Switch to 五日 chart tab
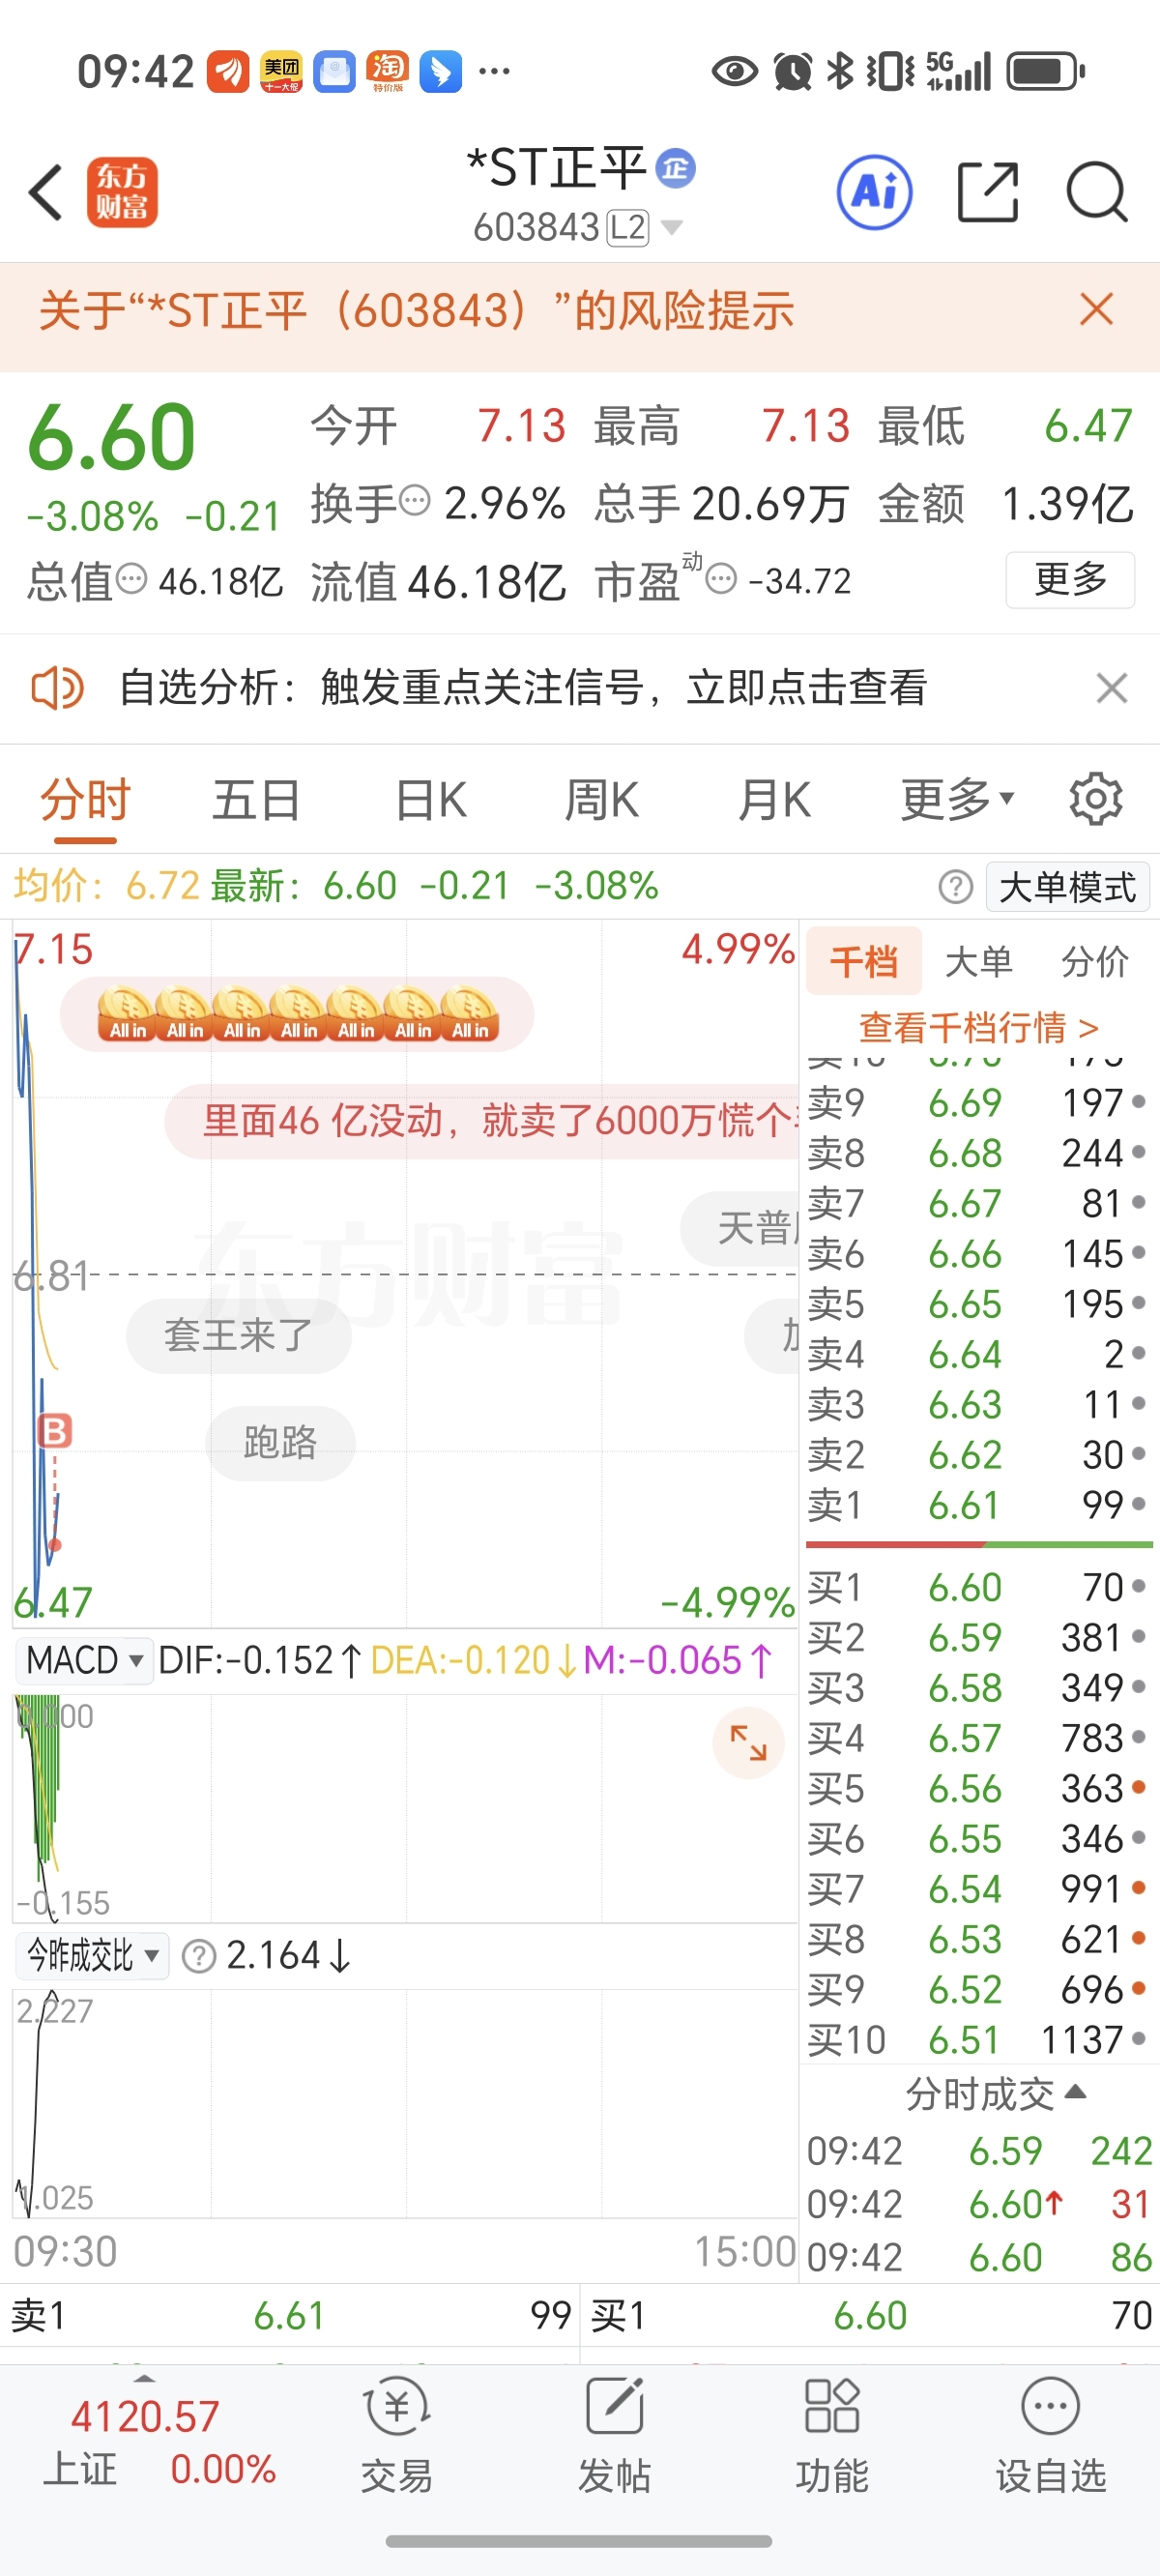Image resolution: width=1160 pixels, height=2576 pixels. click(256, 799)
